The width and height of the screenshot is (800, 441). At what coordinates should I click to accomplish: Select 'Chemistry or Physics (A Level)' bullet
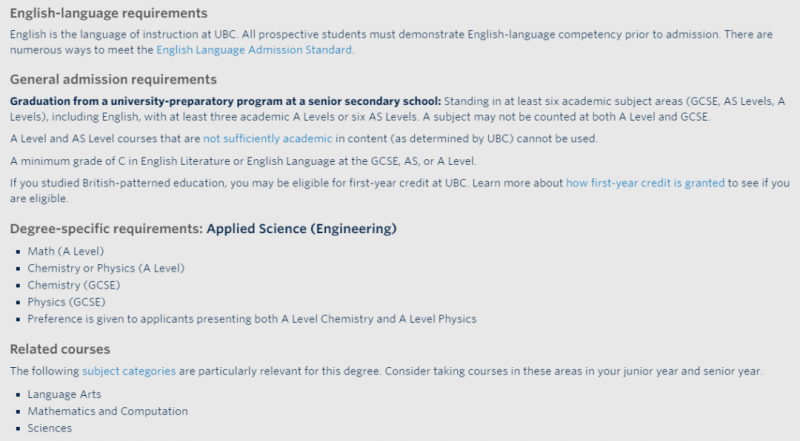[106, 268]
